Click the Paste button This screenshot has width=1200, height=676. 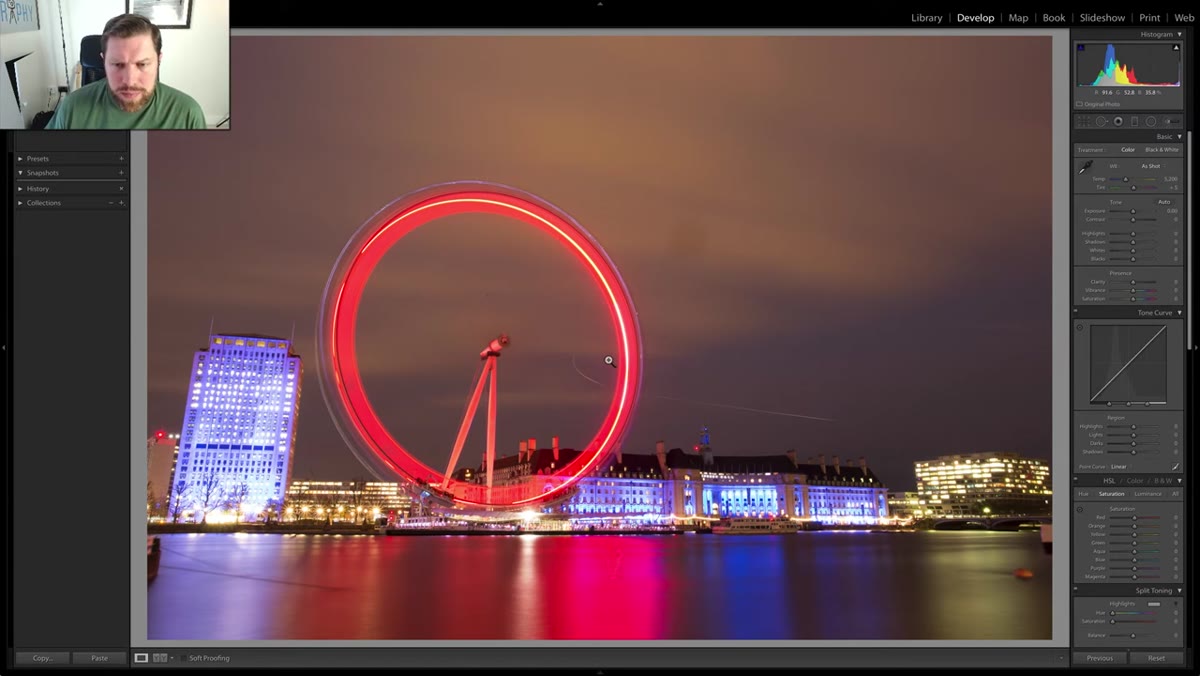[99, 658]
